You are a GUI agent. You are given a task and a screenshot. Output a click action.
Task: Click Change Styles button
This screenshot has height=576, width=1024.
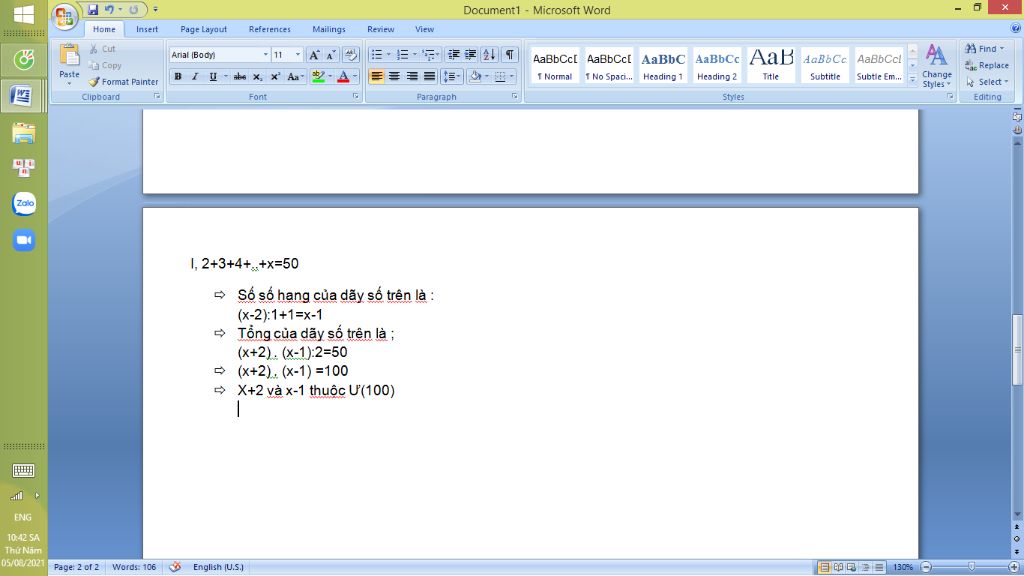coord(936,66)
